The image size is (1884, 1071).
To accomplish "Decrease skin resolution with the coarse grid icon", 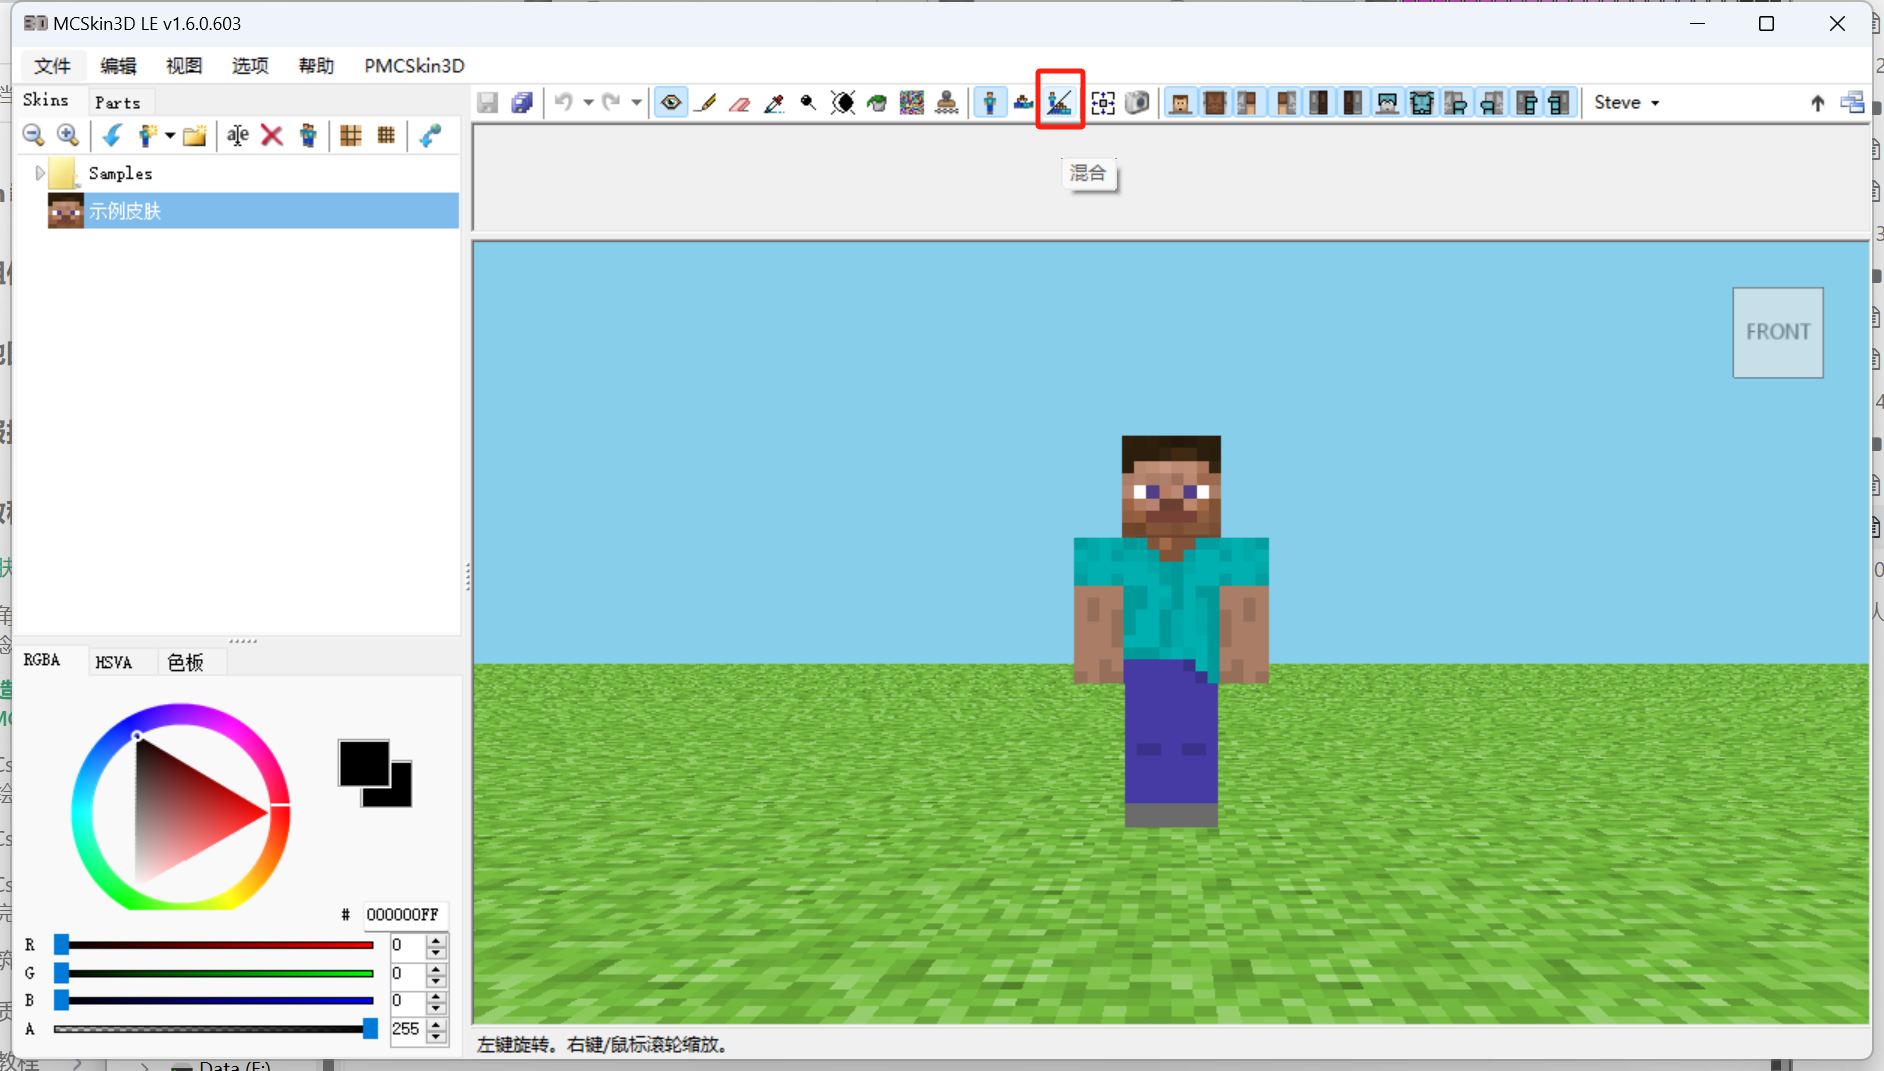I will [x=351, y=135].
